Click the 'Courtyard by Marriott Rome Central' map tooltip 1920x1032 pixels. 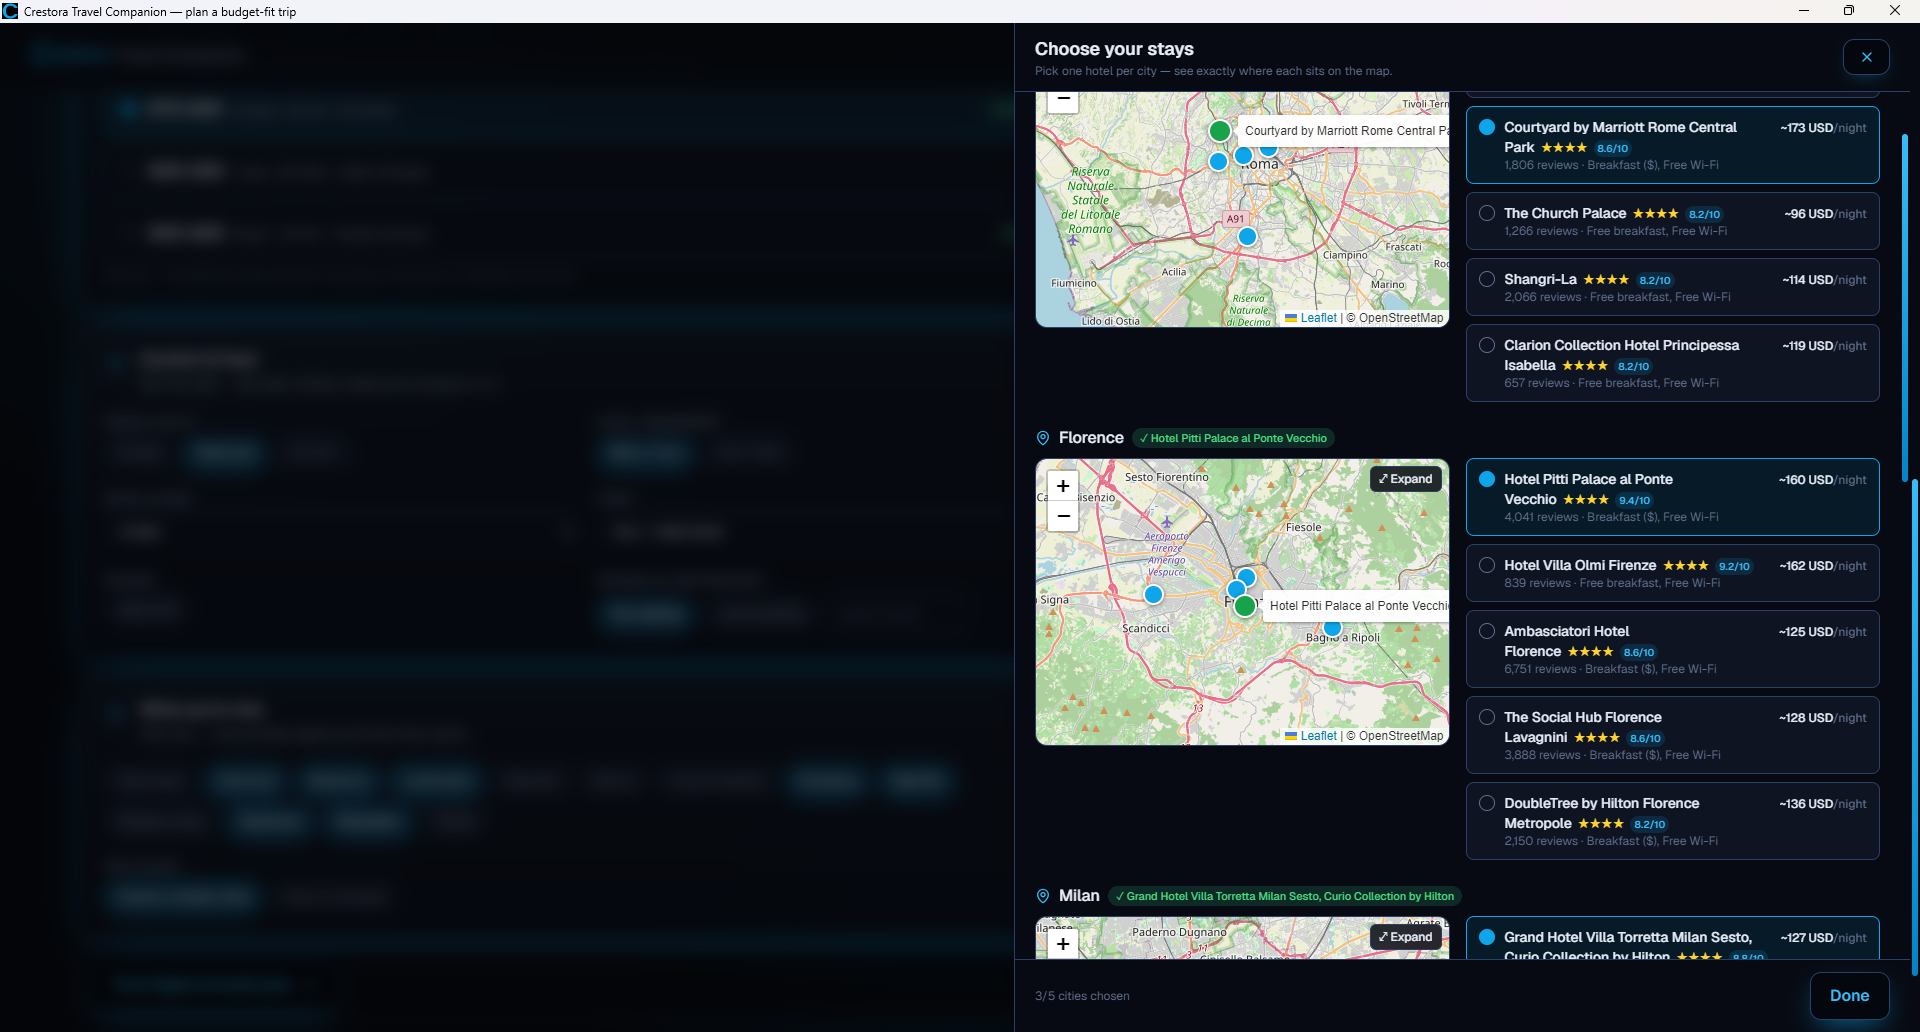coord(1343,131)
